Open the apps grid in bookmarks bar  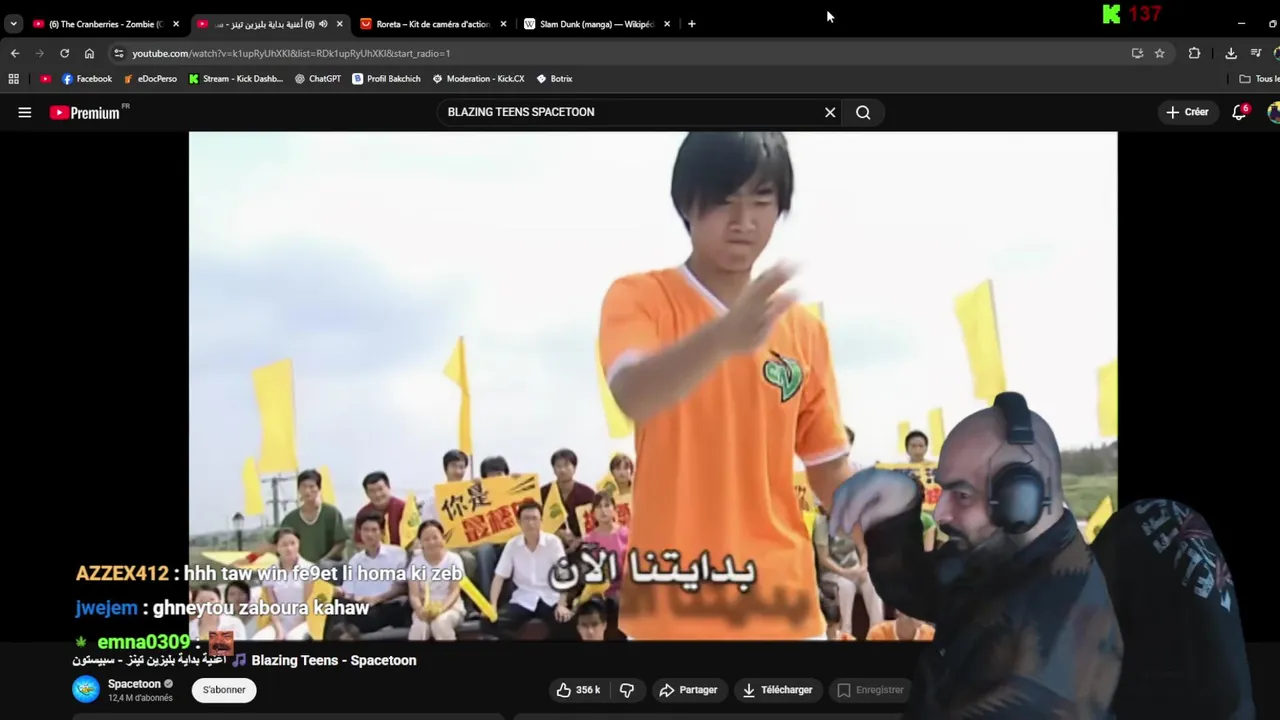coord(13,79)
